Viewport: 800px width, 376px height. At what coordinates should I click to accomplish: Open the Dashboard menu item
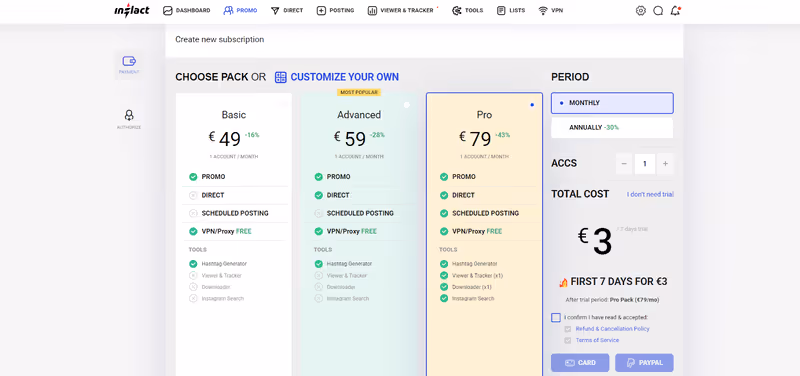point(187,10)
